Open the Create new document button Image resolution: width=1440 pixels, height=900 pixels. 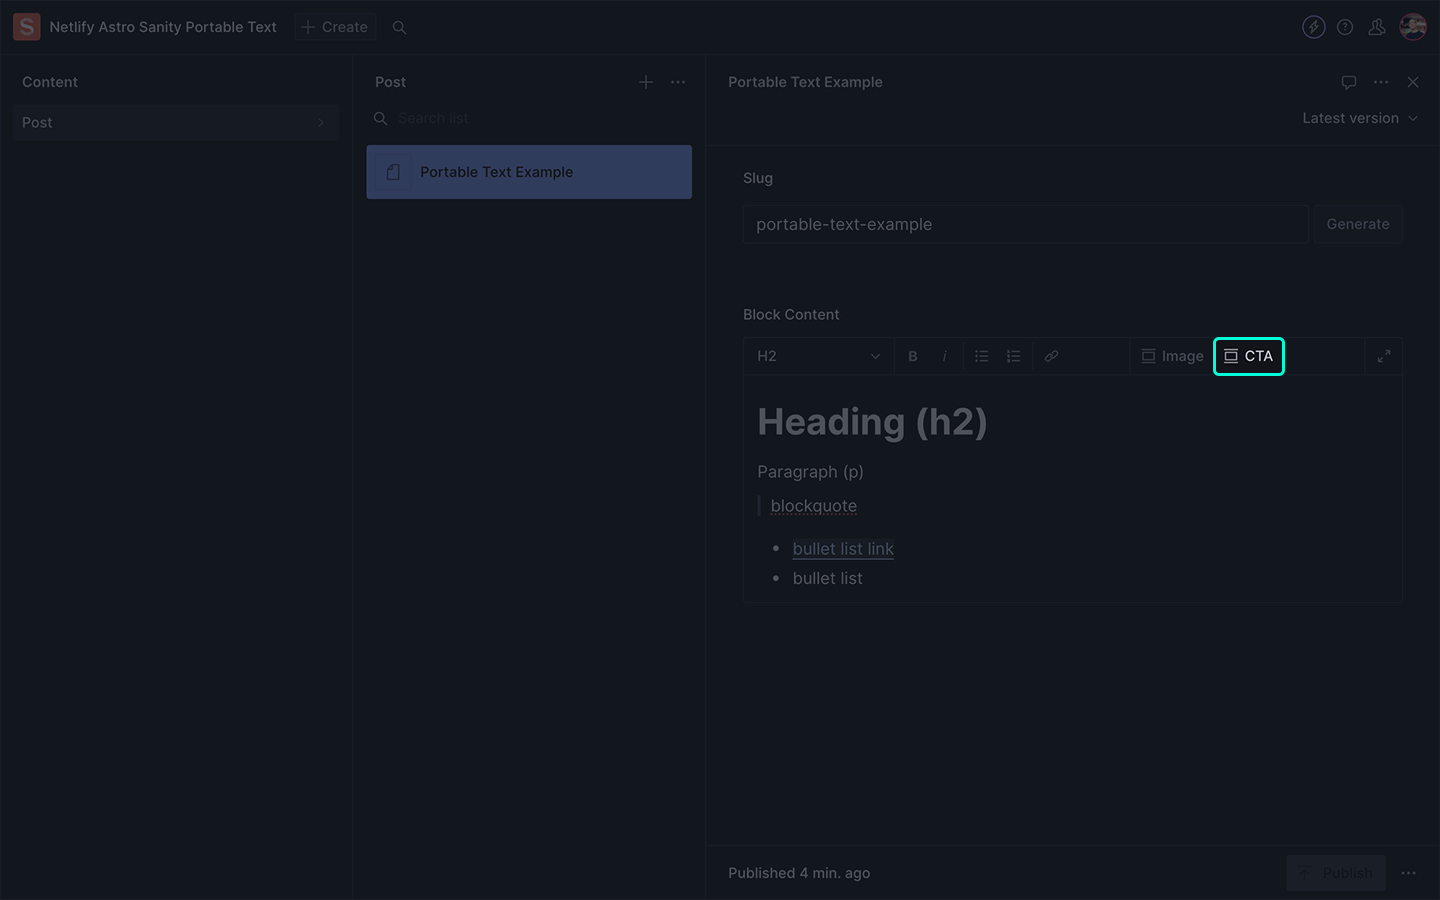335,27
